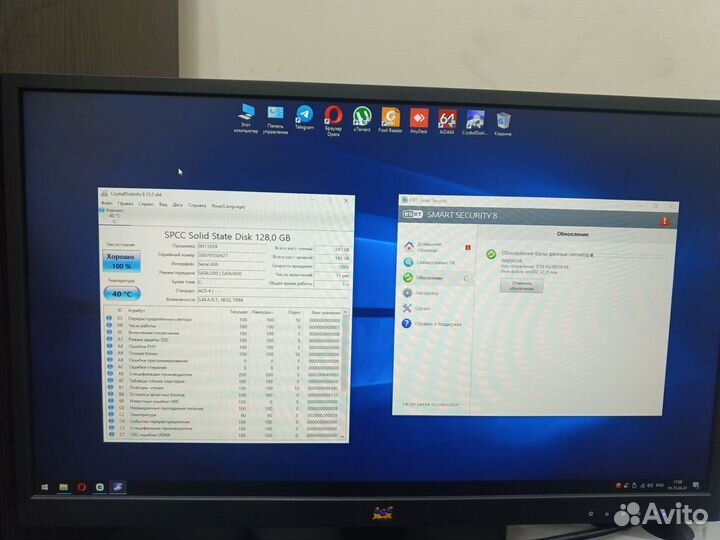Launch Telegram from the desktop
Screen dimensions: 720x540
click(304, 118)
